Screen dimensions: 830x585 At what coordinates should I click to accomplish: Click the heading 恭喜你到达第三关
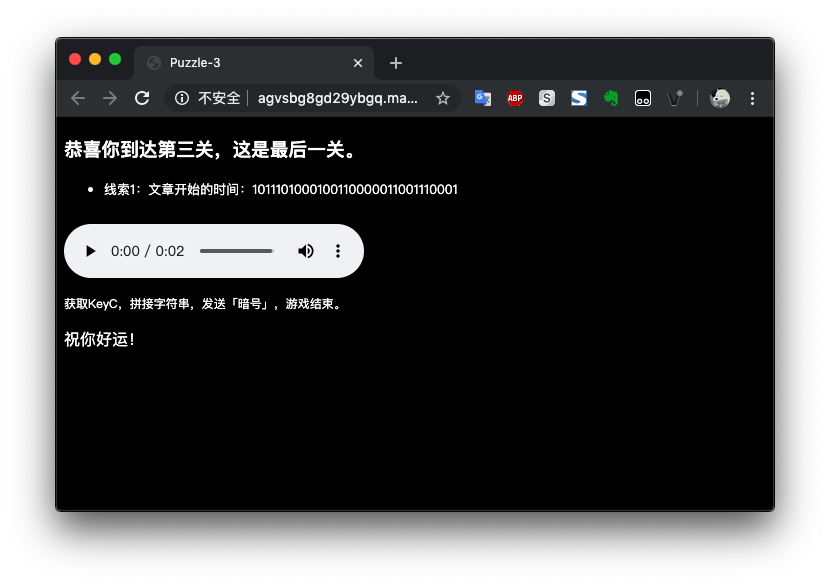(x=139, y=149)
